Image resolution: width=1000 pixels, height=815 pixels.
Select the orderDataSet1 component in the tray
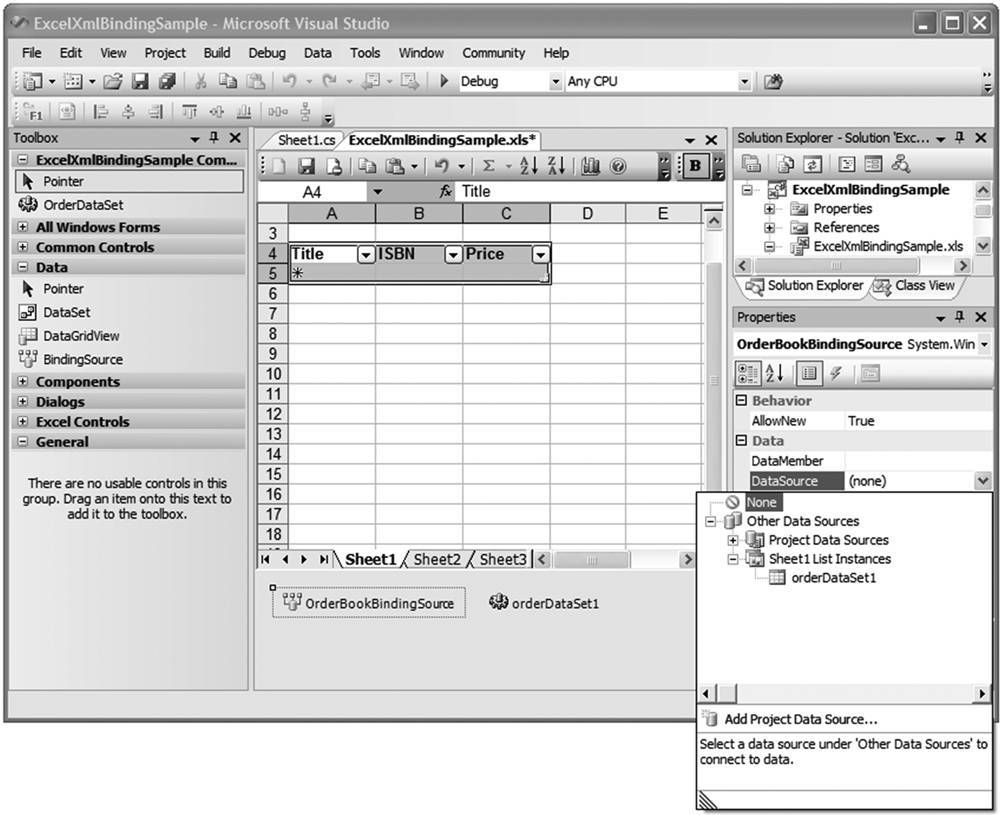pos(544,603)
